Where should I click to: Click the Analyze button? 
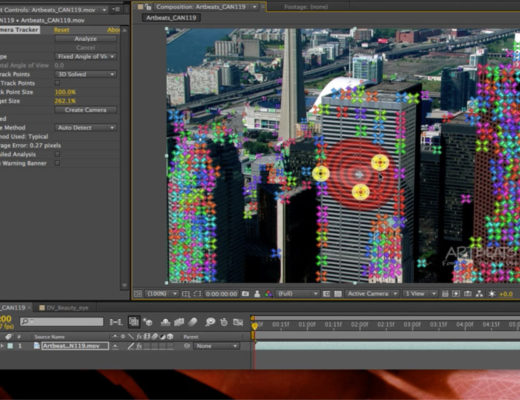[86, 39]
